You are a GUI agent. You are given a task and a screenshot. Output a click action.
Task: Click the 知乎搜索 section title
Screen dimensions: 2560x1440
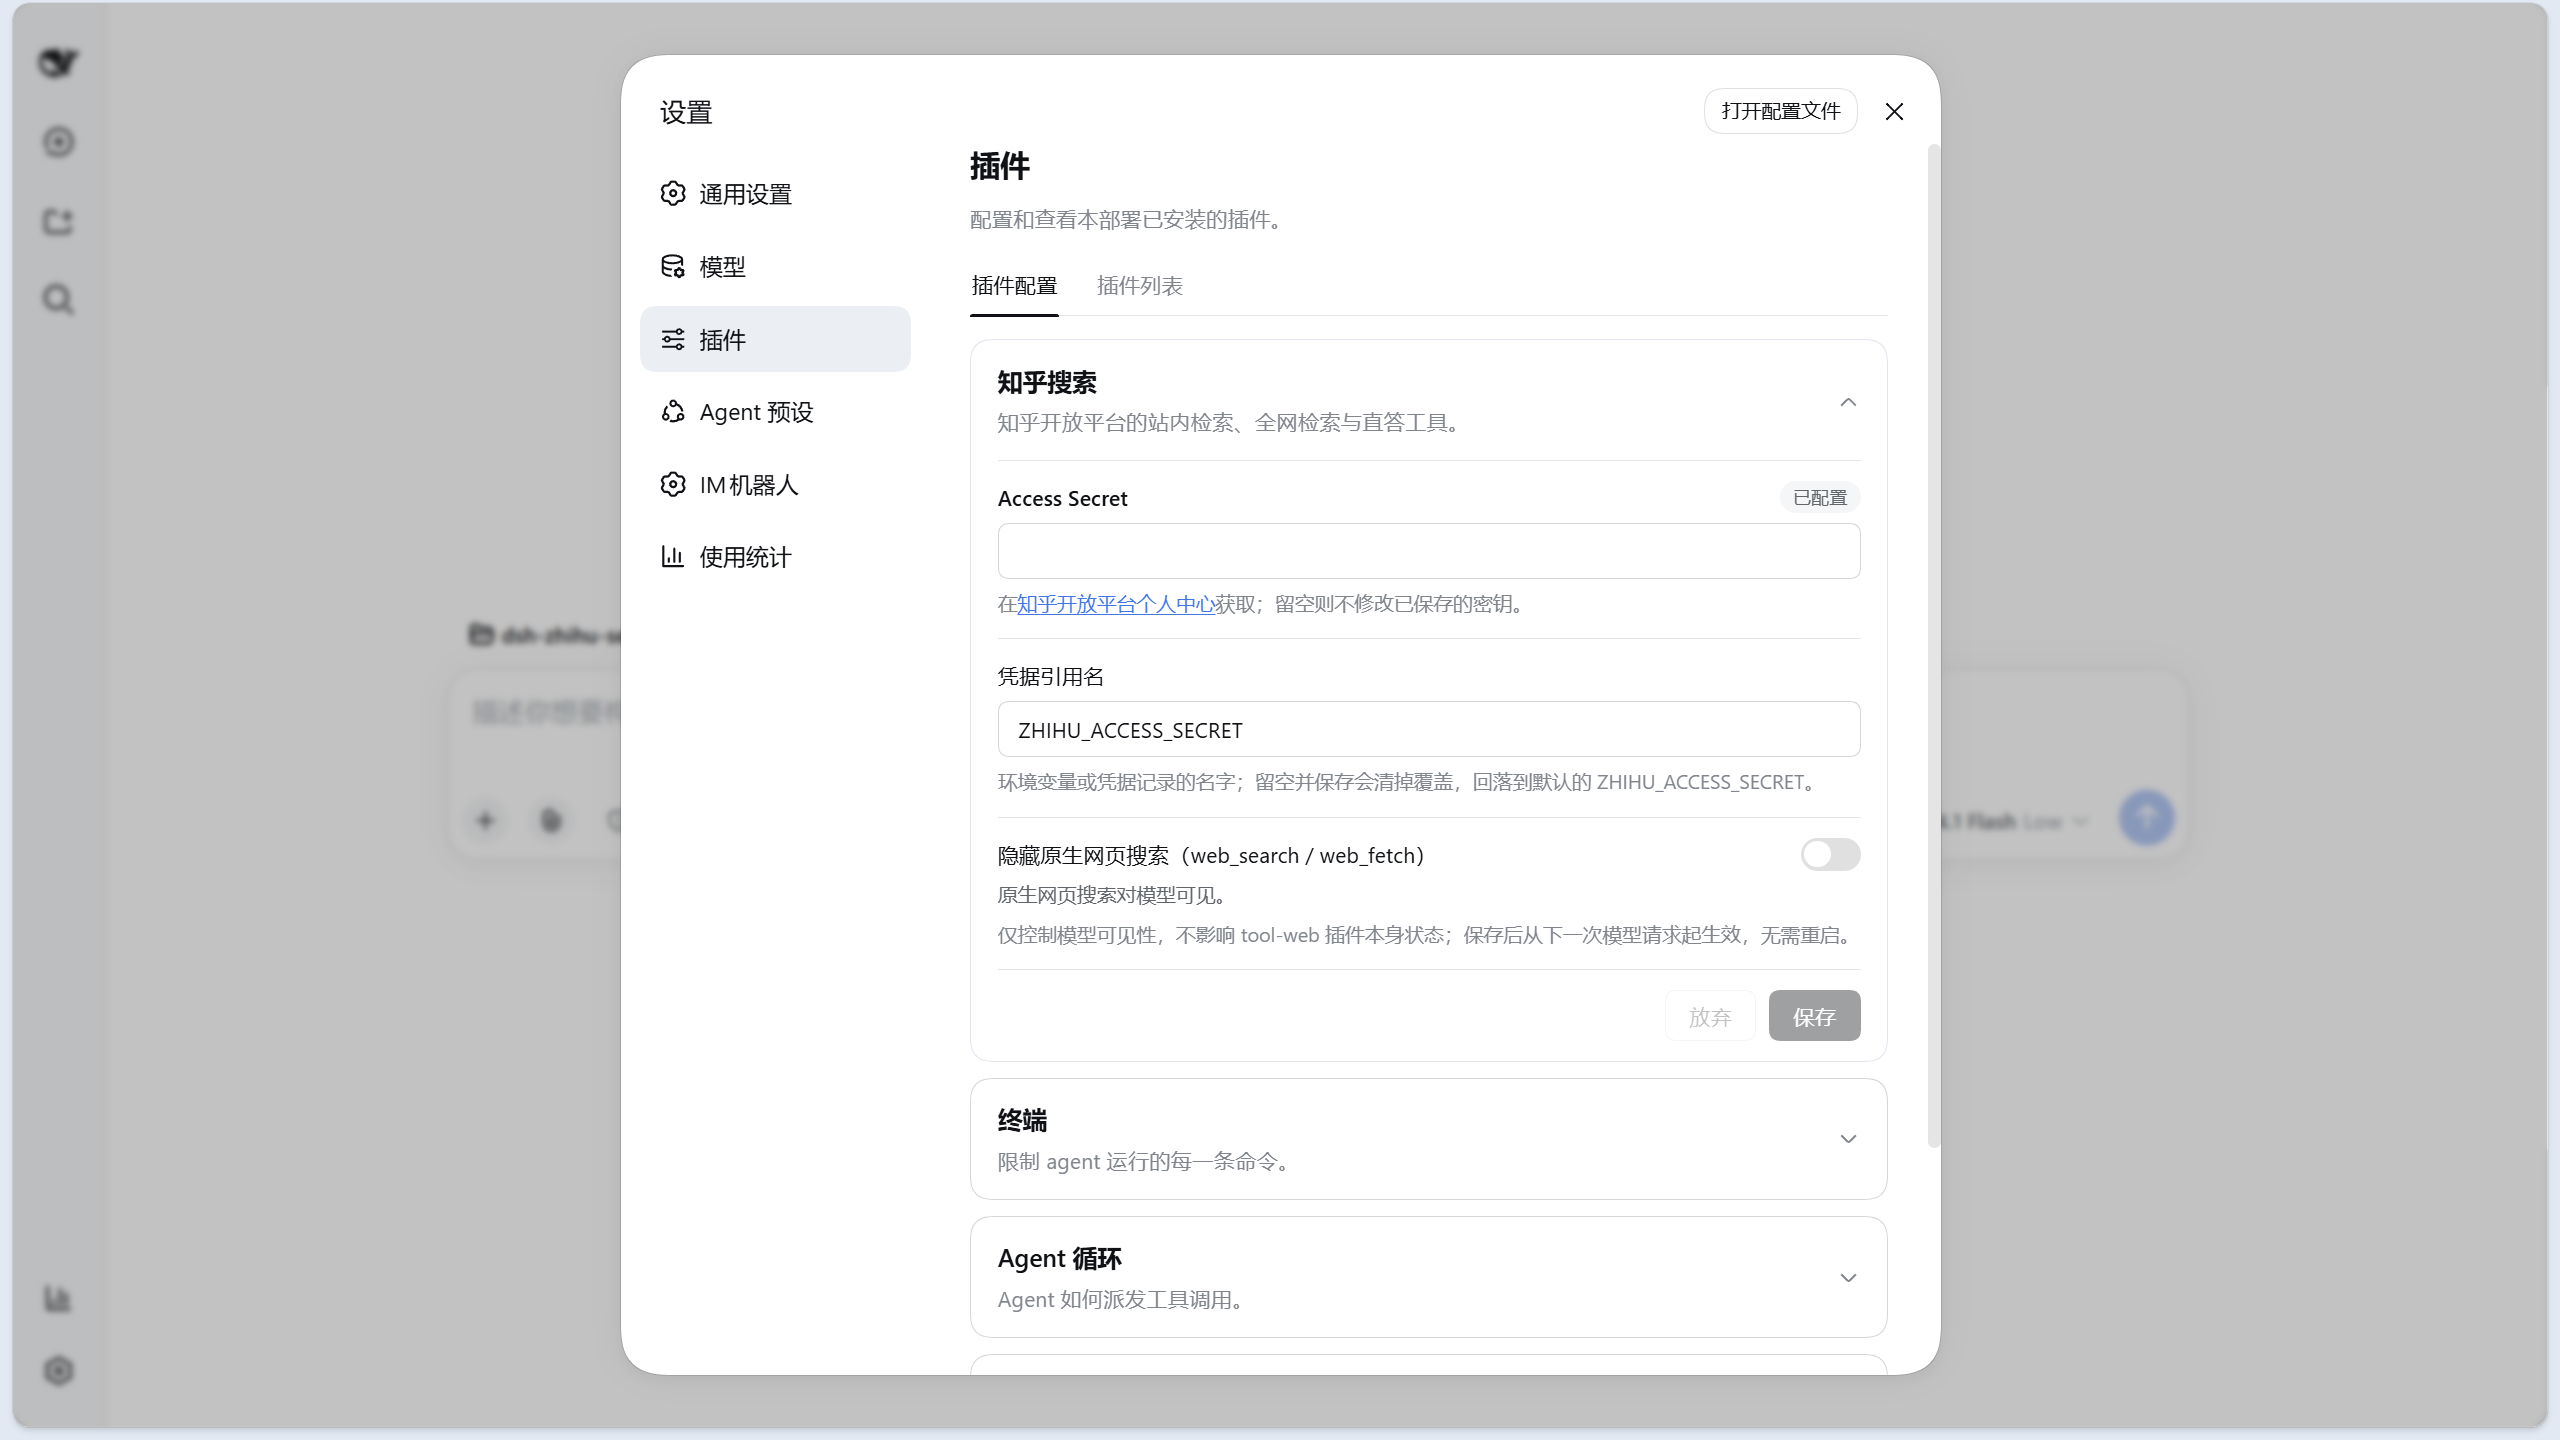coord(1047,382)
